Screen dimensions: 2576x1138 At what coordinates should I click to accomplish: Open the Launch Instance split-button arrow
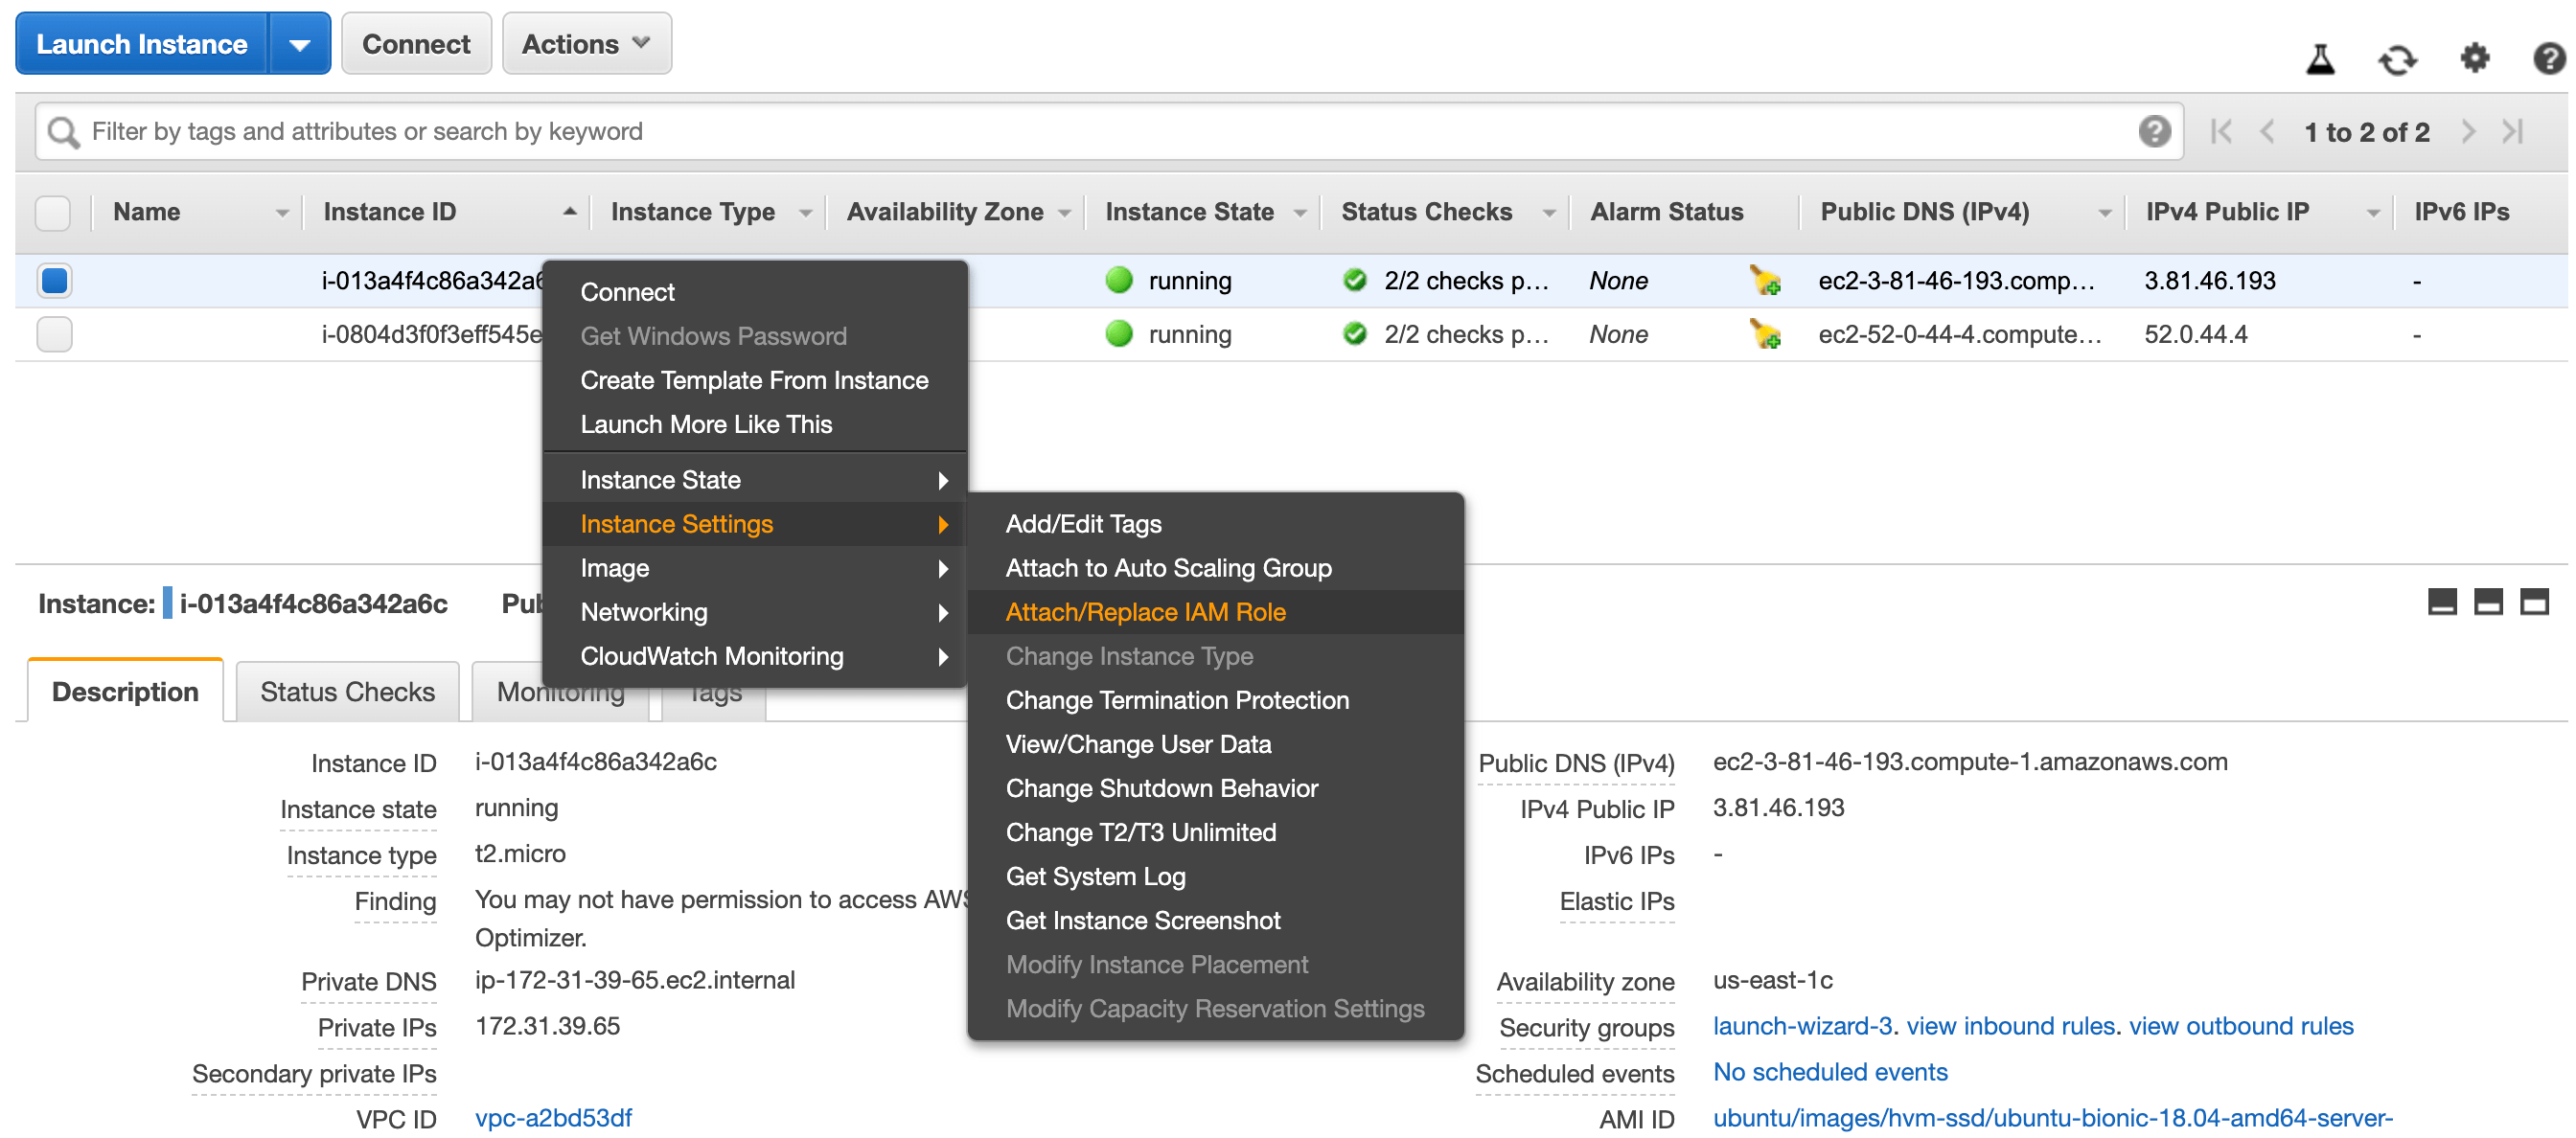pos(301,43)
